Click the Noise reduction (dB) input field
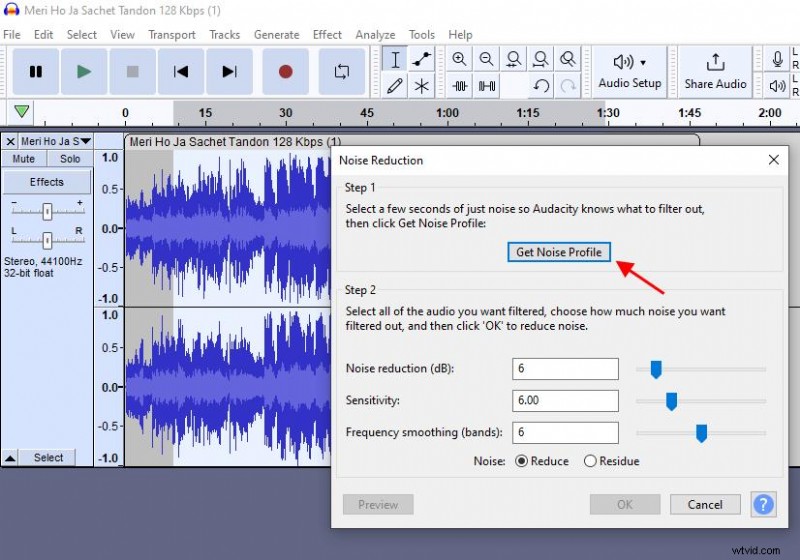 pyautogui.click(x=565, y=369)
